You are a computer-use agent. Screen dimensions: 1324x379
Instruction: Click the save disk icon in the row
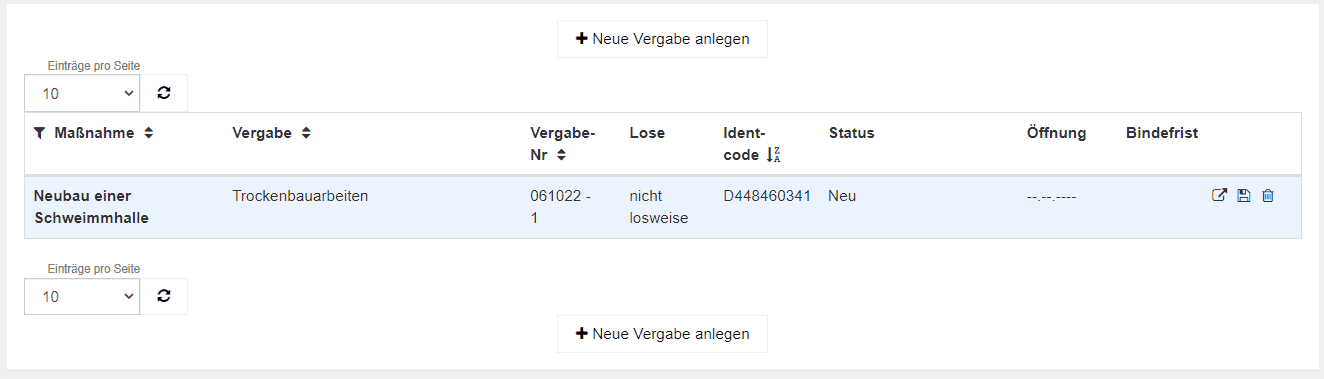(x=1244, y=196)
